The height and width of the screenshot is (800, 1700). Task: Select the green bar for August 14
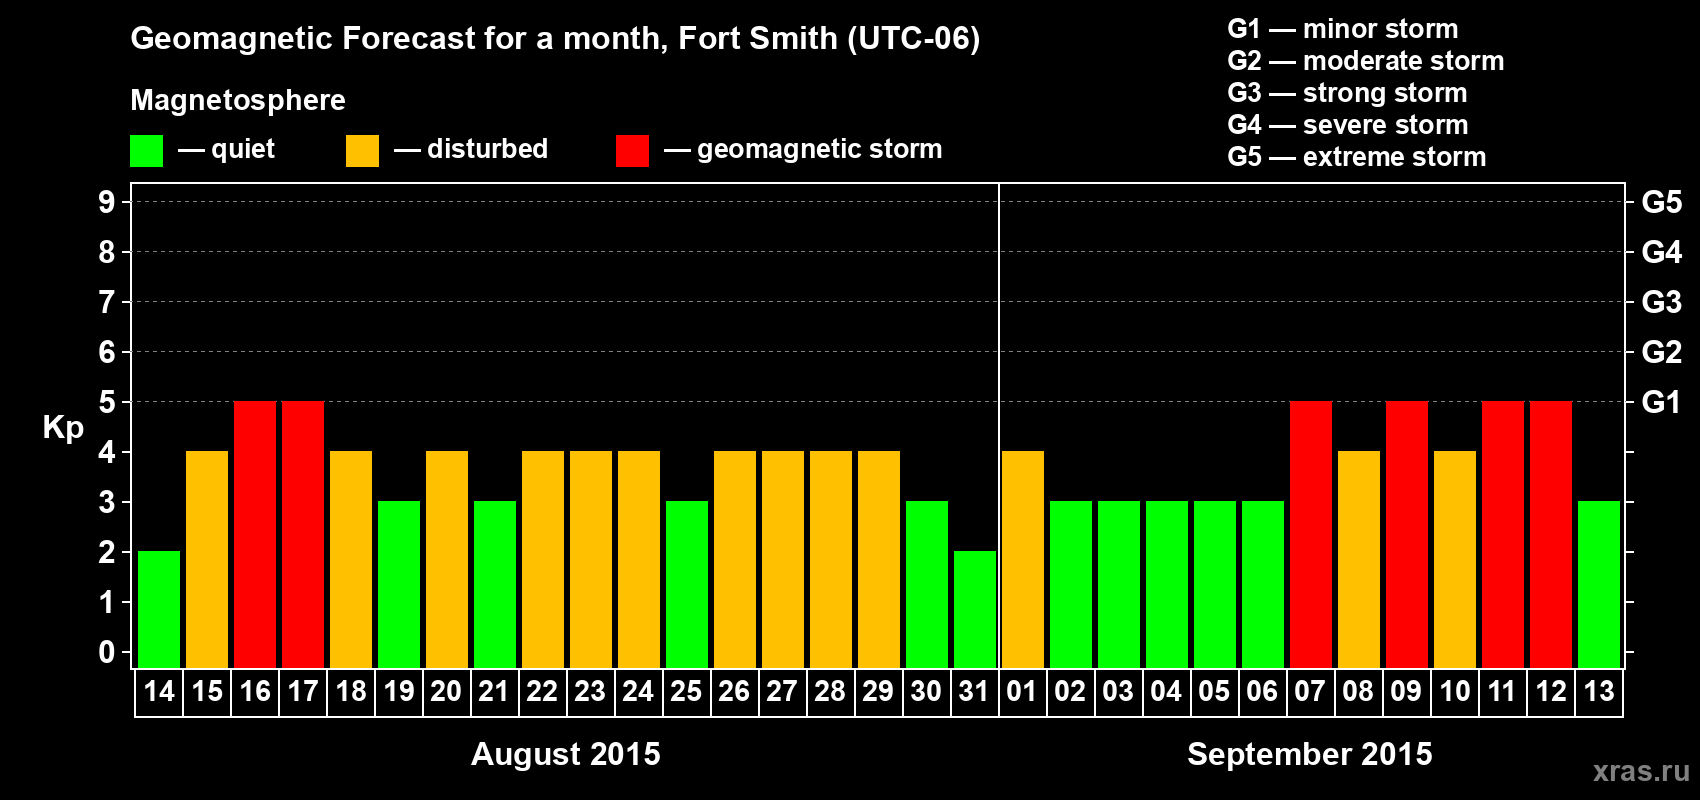tap(159, 609)
